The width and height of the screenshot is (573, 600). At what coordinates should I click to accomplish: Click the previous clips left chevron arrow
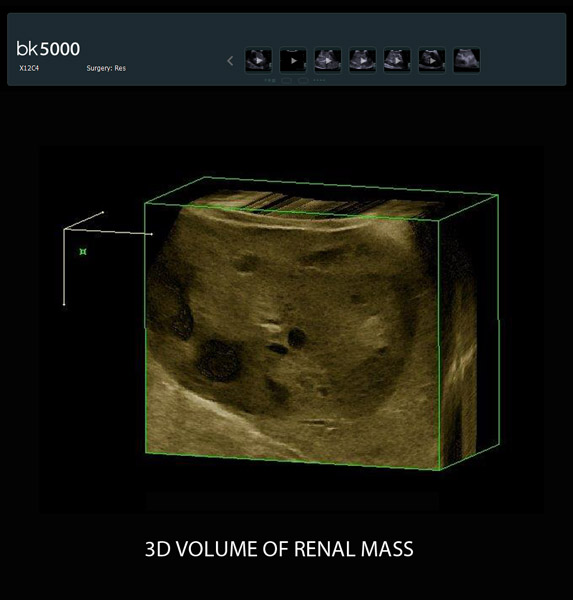coord(230,60)
